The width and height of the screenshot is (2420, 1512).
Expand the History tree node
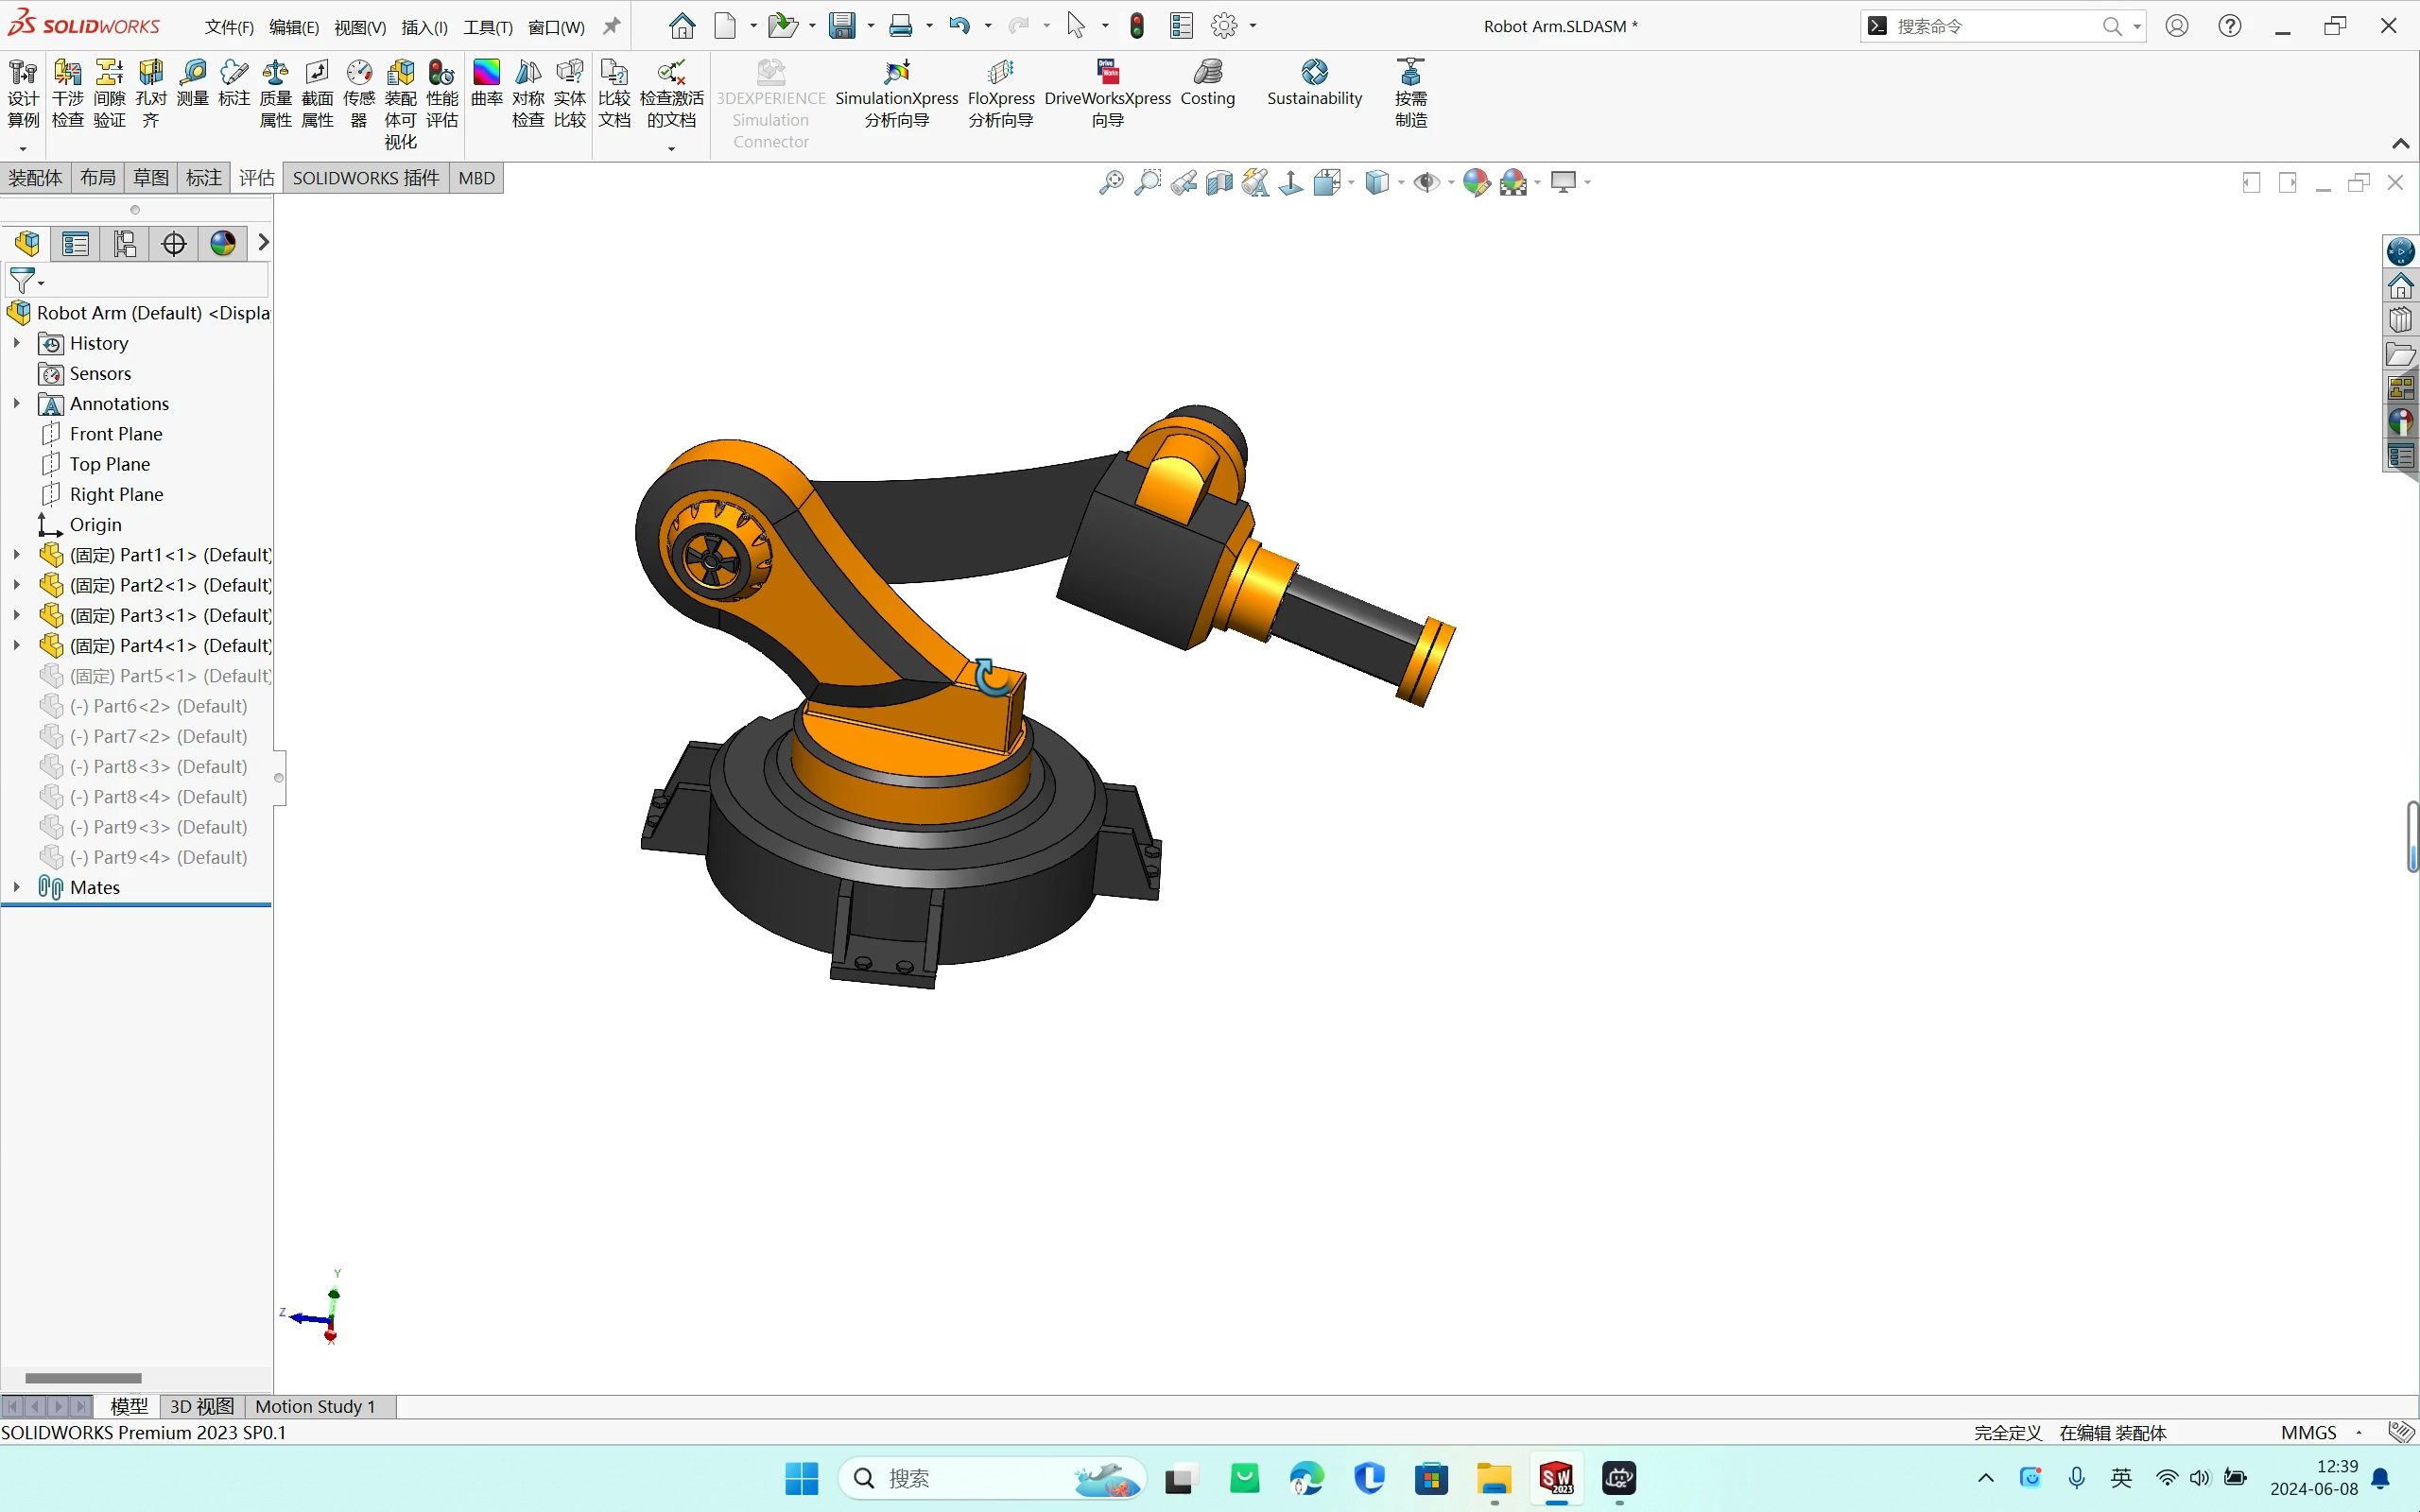17,343
